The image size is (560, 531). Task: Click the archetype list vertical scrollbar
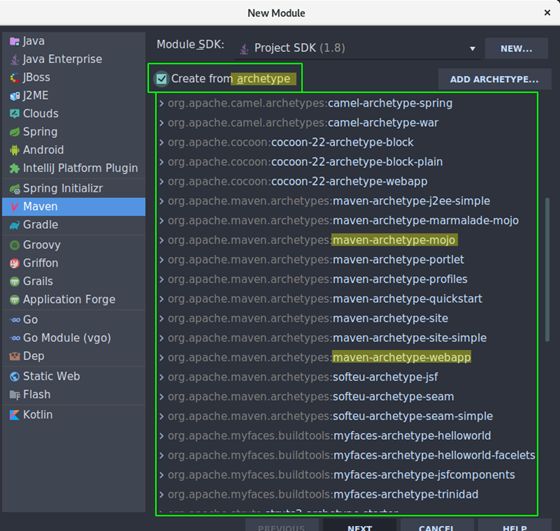tap(547, 270)
